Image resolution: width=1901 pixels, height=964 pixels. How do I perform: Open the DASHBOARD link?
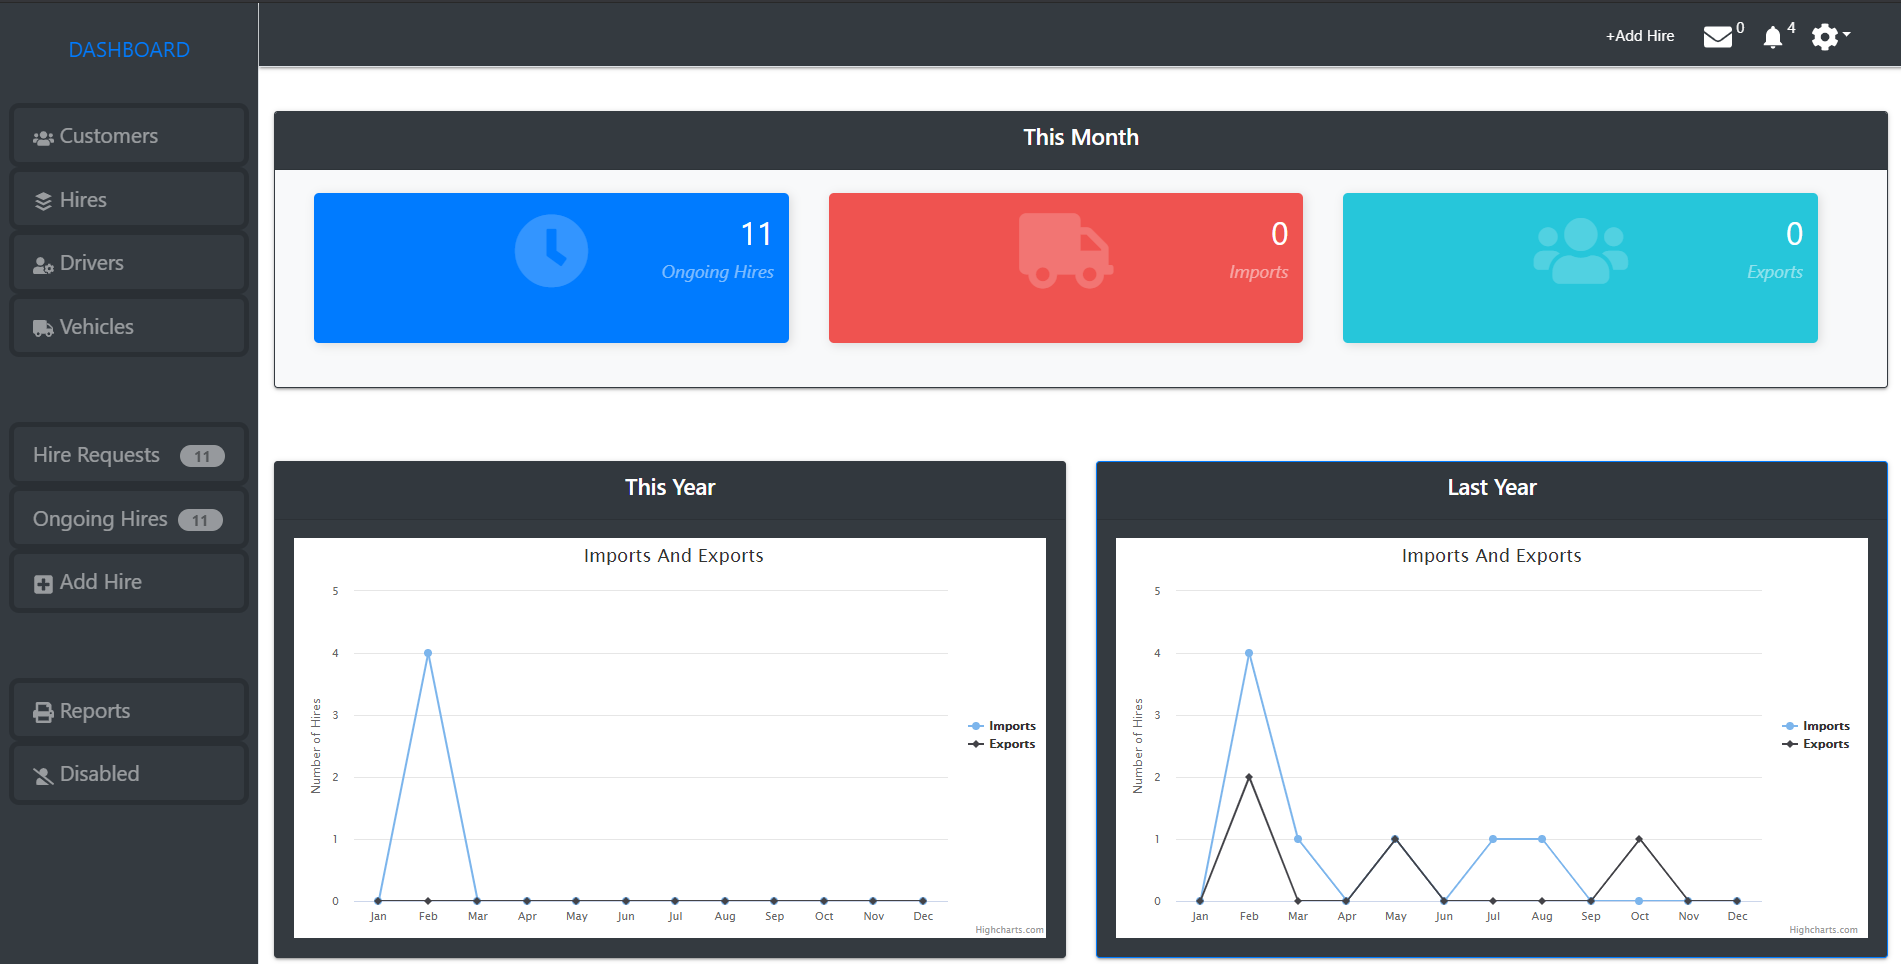(129, 50)
